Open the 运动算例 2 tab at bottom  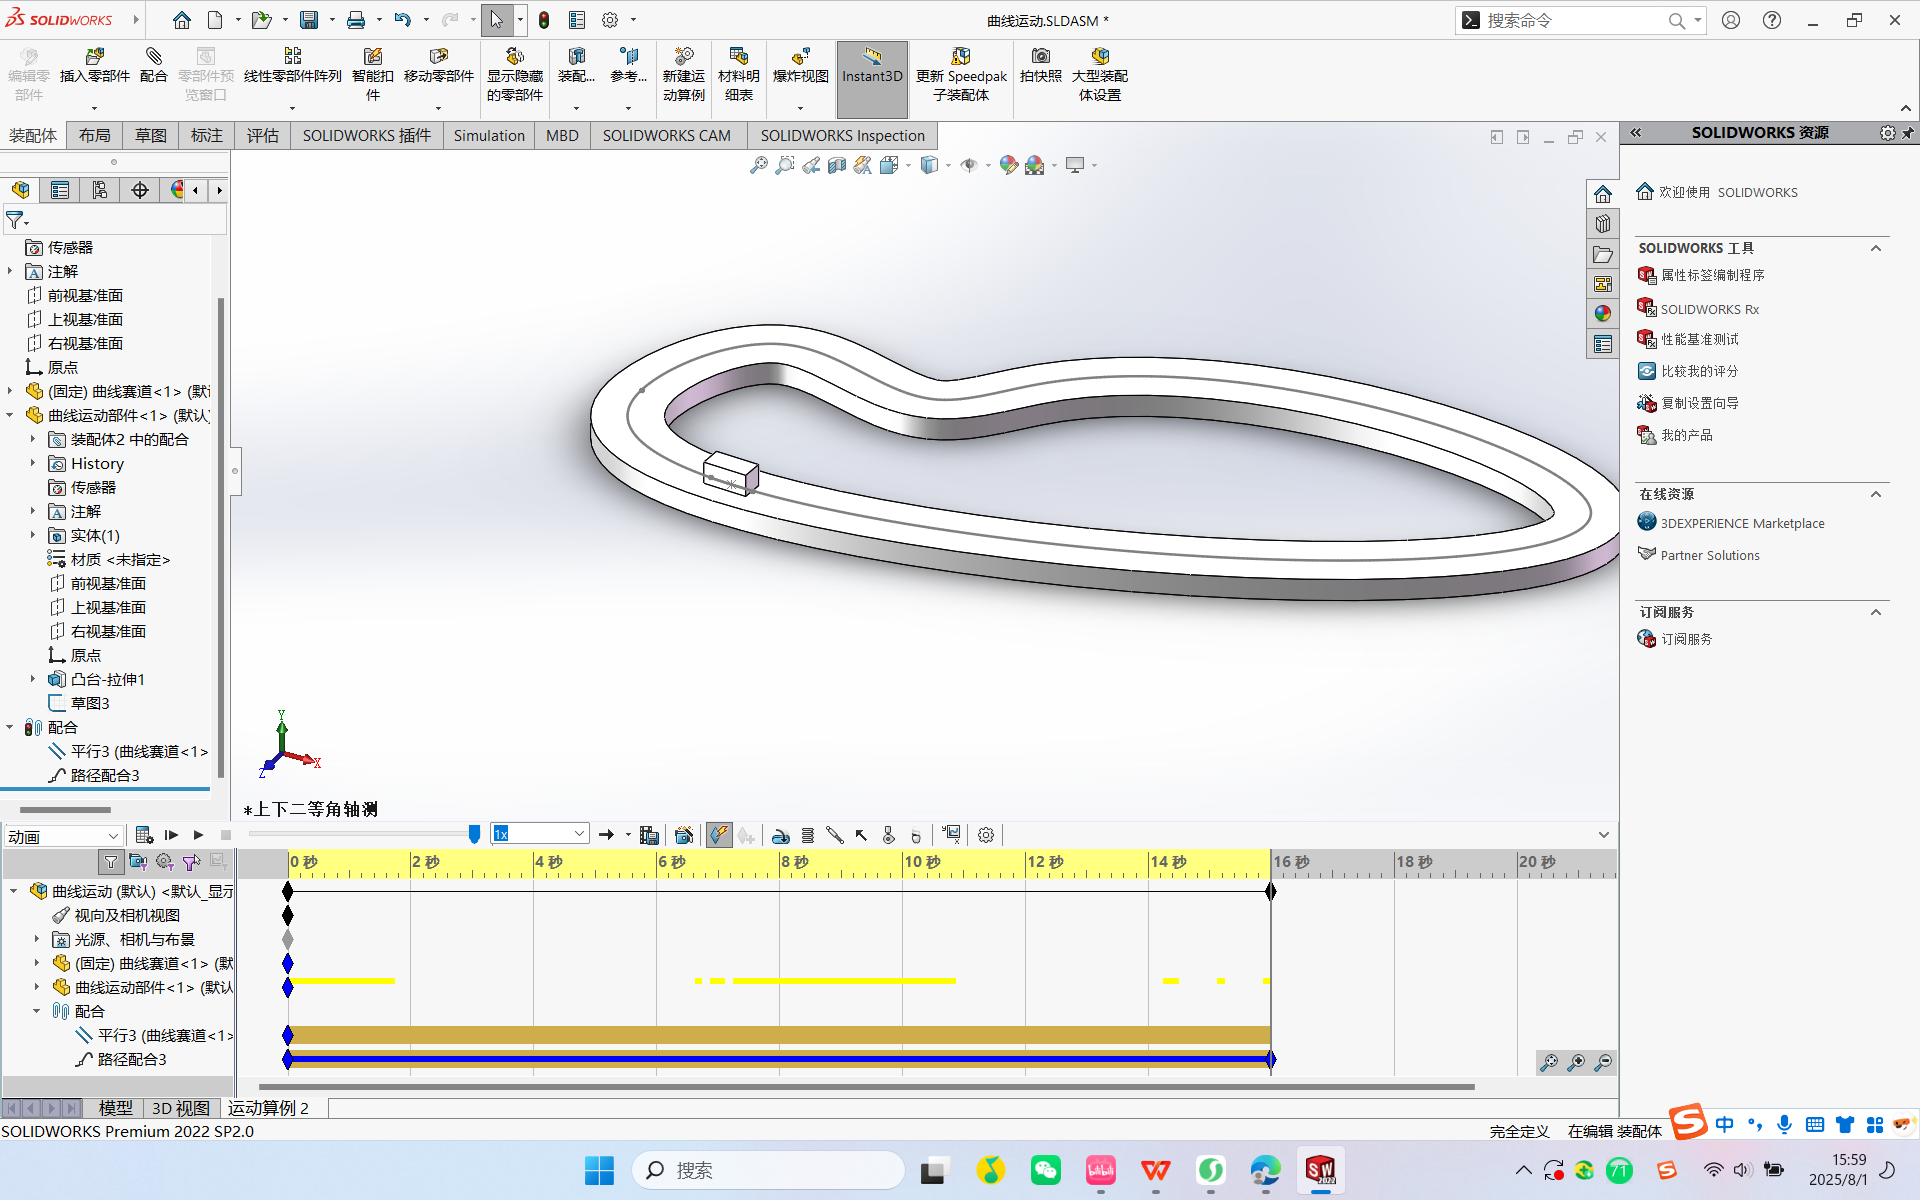(267, 1108)
